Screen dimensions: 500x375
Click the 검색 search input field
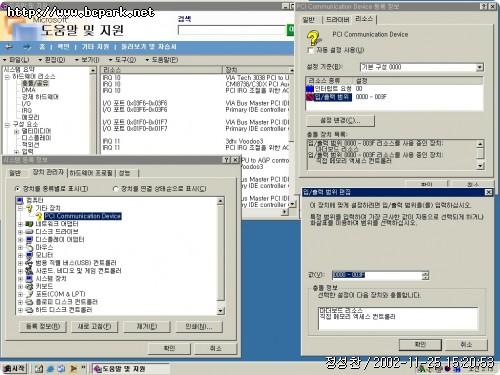(x=232, y=30)
